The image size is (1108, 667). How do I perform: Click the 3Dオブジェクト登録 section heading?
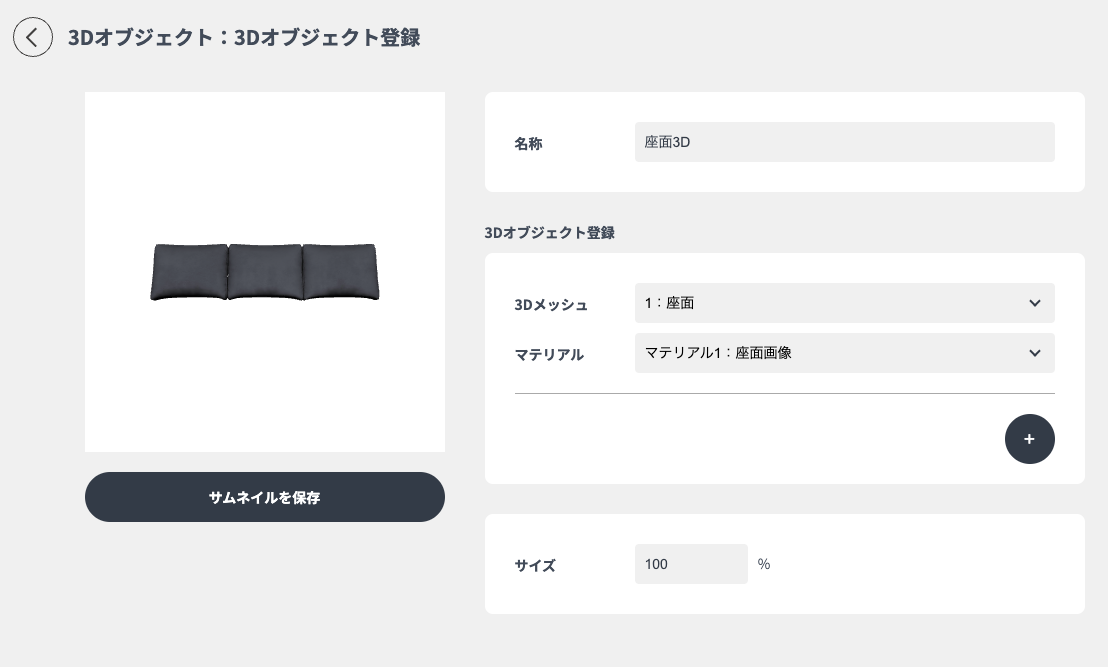click(x=550, y=232)
